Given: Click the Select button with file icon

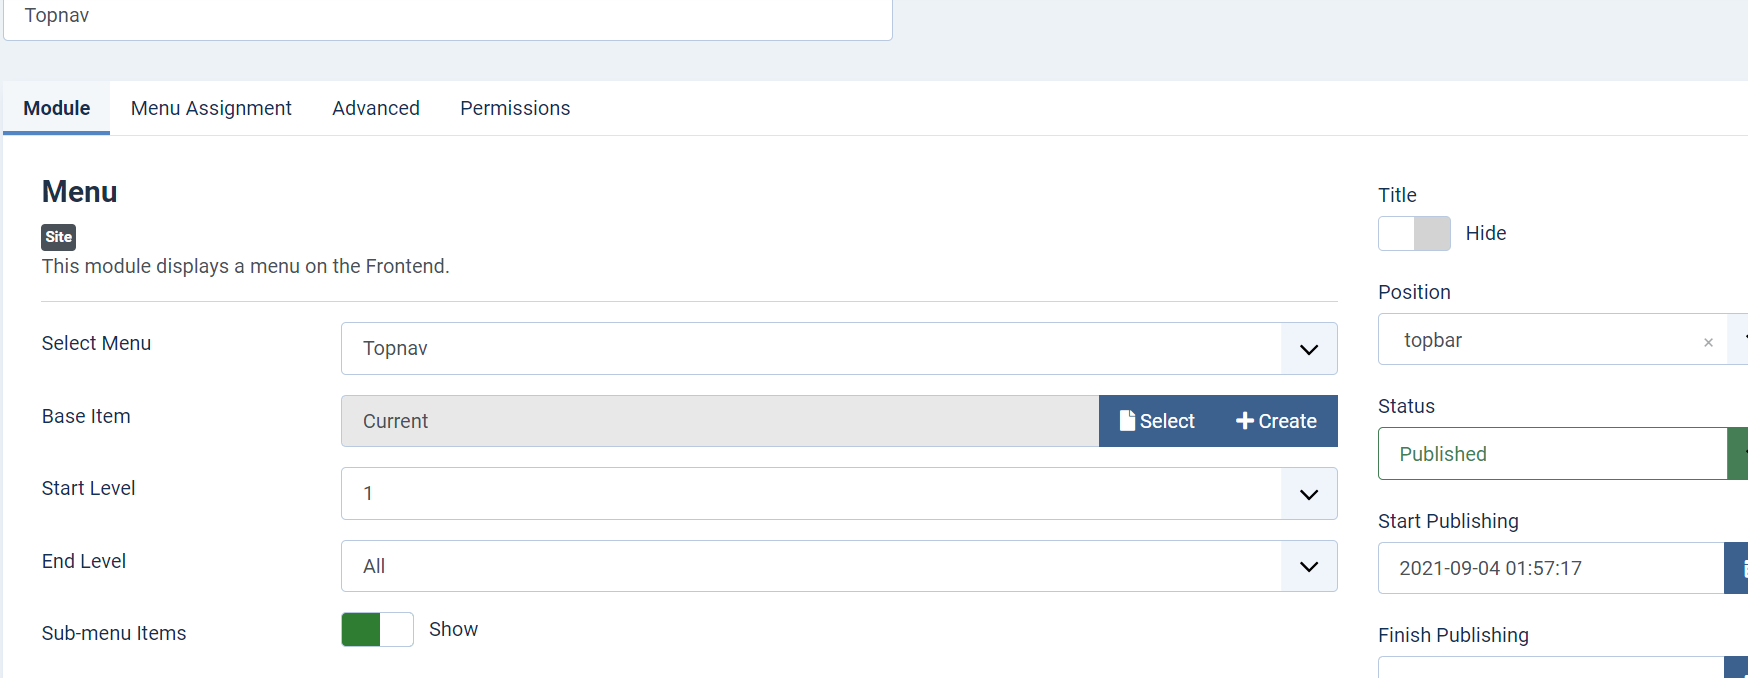Looking at the screenshot, I should tap(1157, 421).
